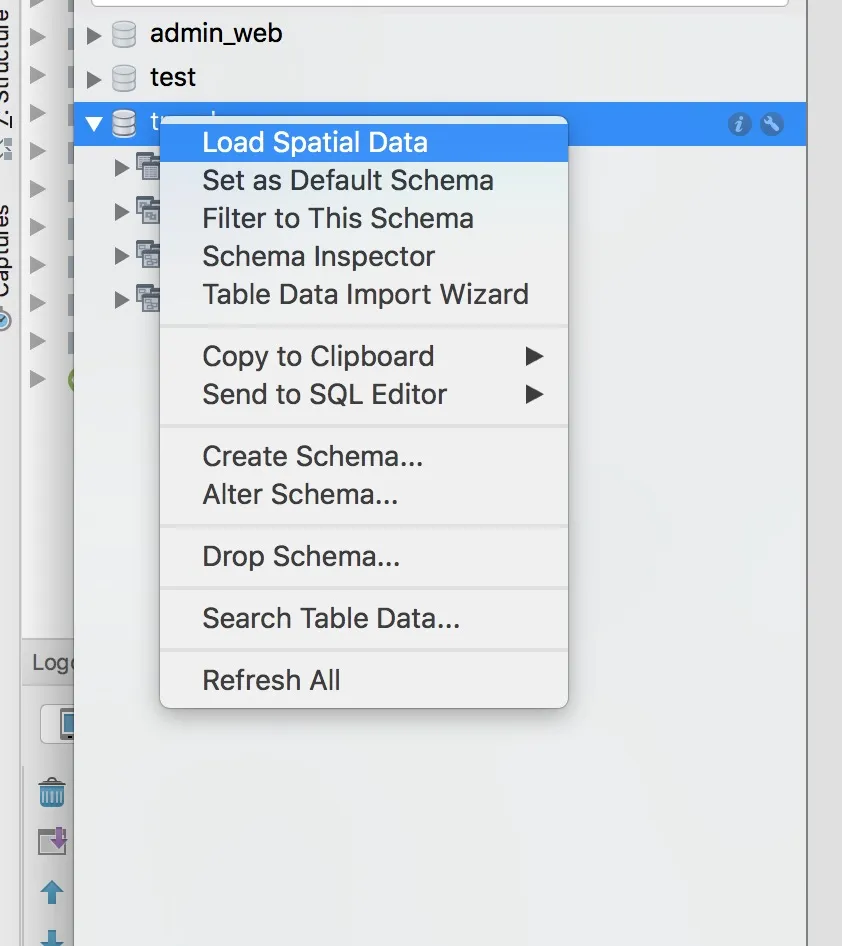
Task: Collapse the highlighted schema node
Action: pyautogui.click(x=95, y=124)
